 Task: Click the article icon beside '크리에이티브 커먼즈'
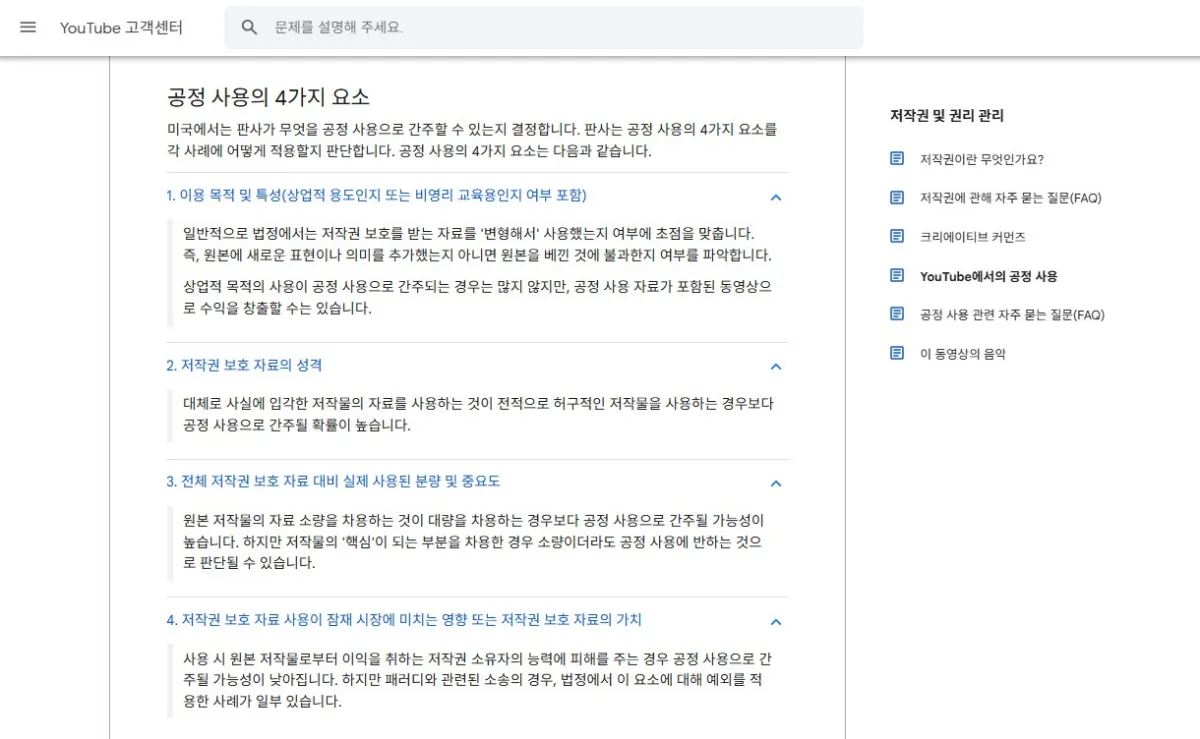[x=895, y=236]
